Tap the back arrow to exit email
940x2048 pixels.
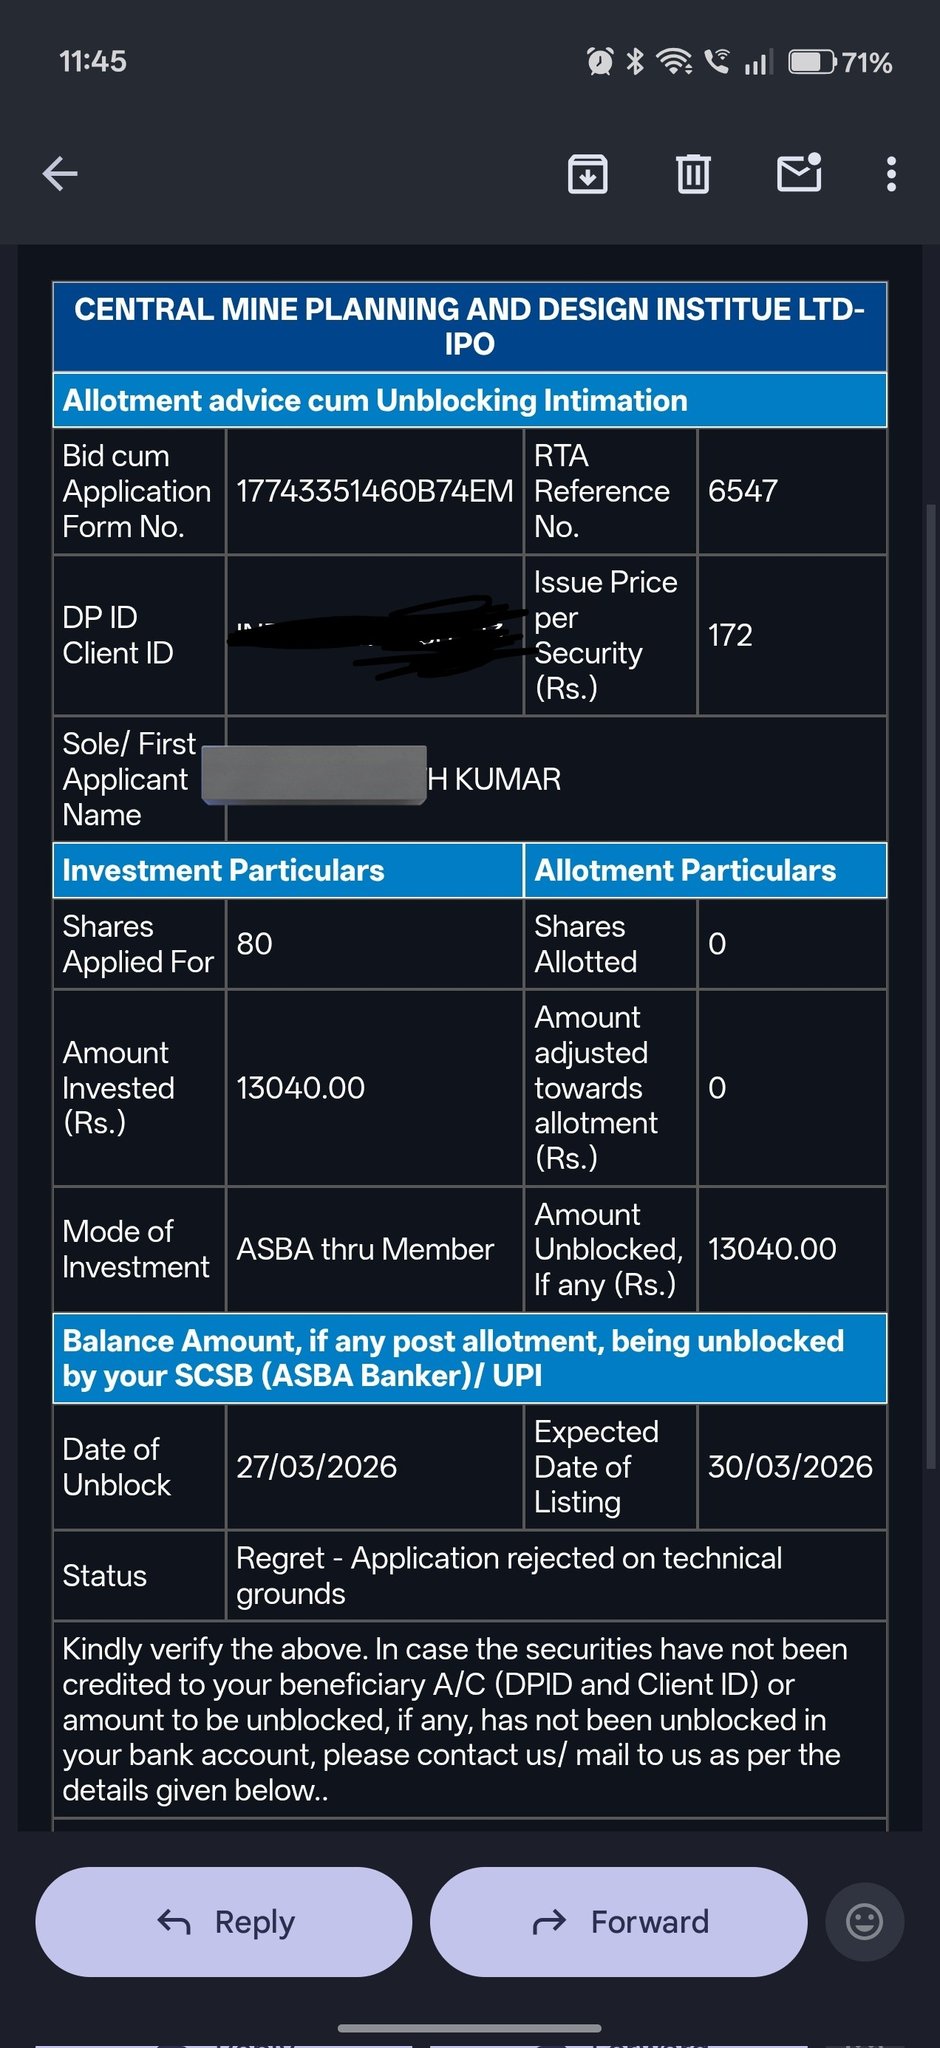coord(60,174)
